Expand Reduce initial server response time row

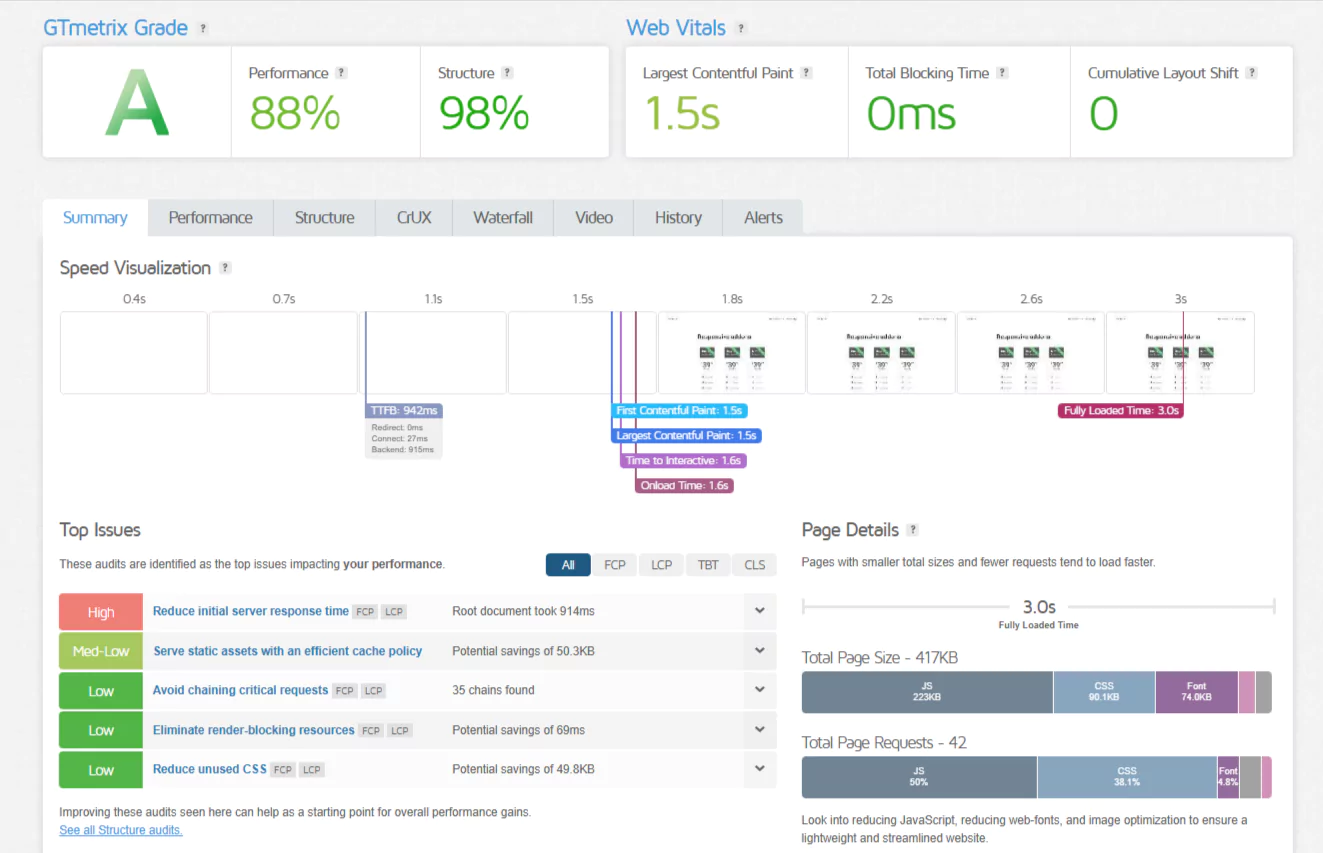pyautogui.click(x=760, y=611)
